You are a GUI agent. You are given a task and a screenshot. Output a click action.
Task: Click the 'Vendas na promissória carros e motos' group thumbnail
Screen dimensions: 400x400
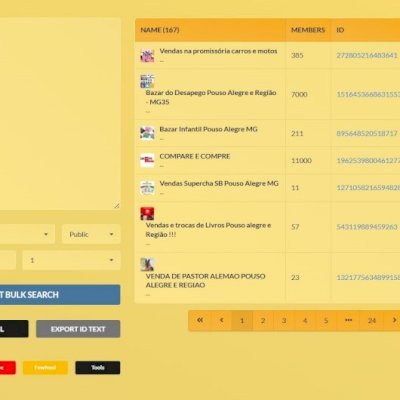click(x=147, y=56)
